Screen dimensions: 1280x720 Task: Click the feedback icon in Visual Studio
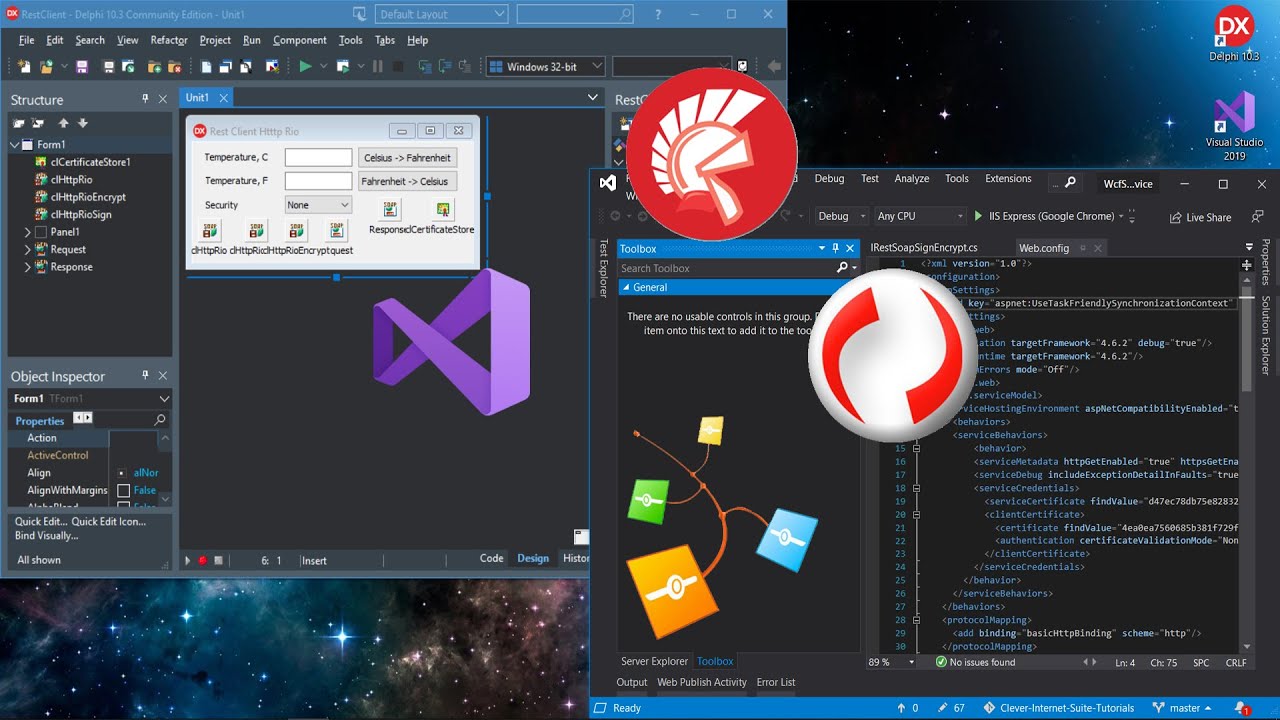(1258, 217)
